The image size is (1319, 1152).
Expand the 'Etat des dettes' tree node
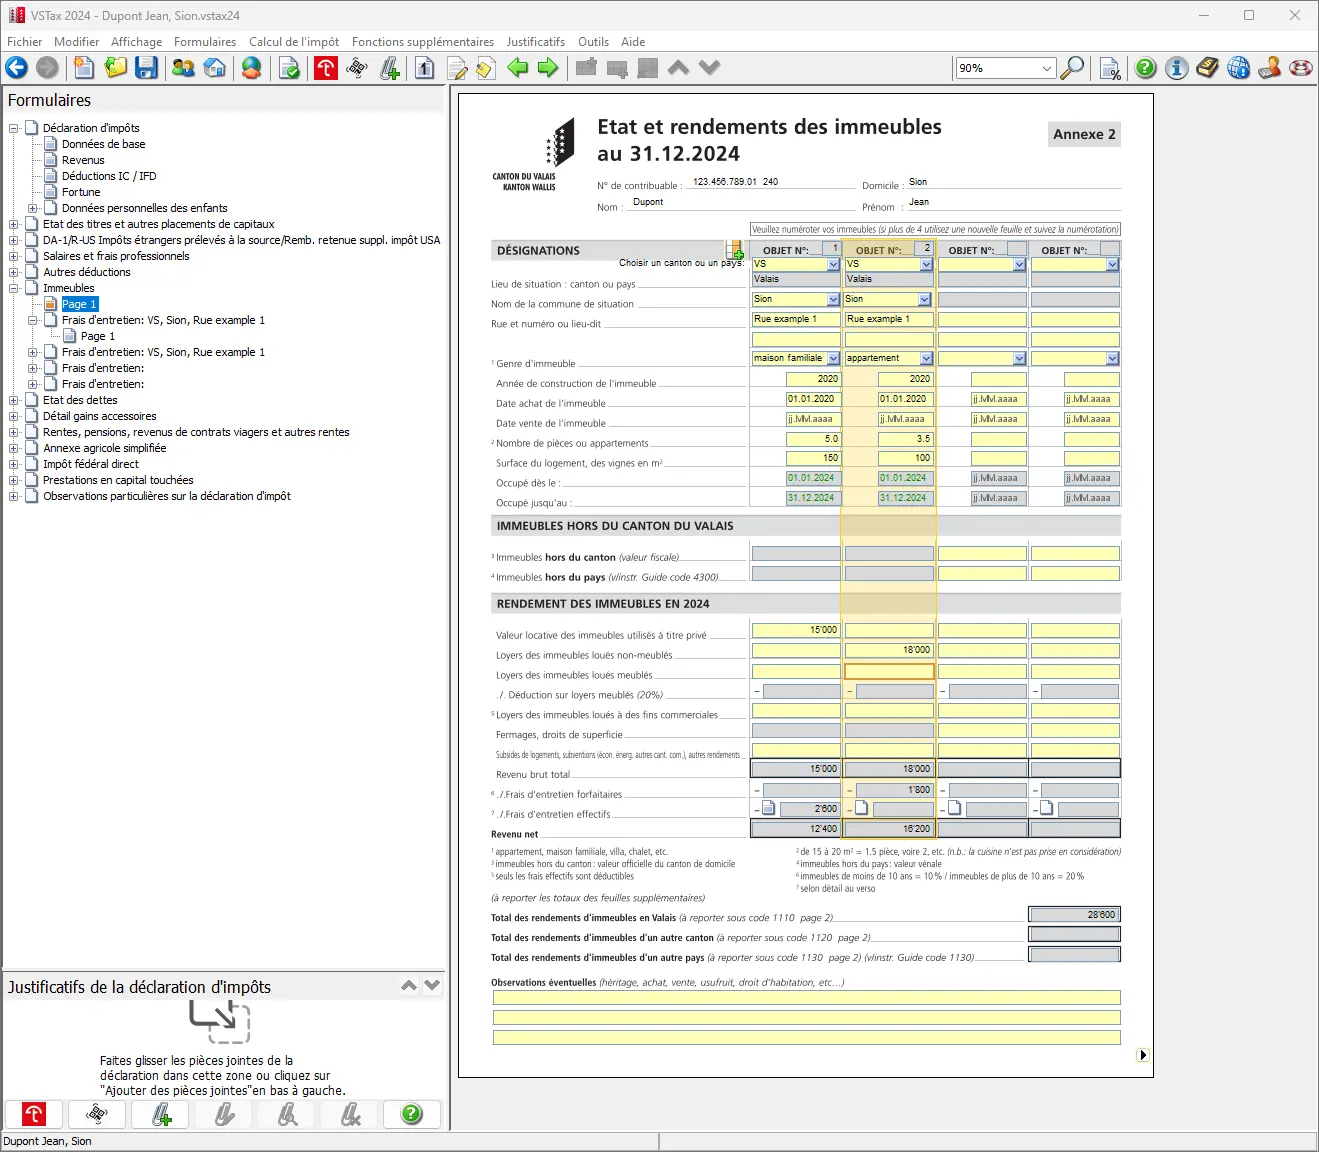(14, 400)
